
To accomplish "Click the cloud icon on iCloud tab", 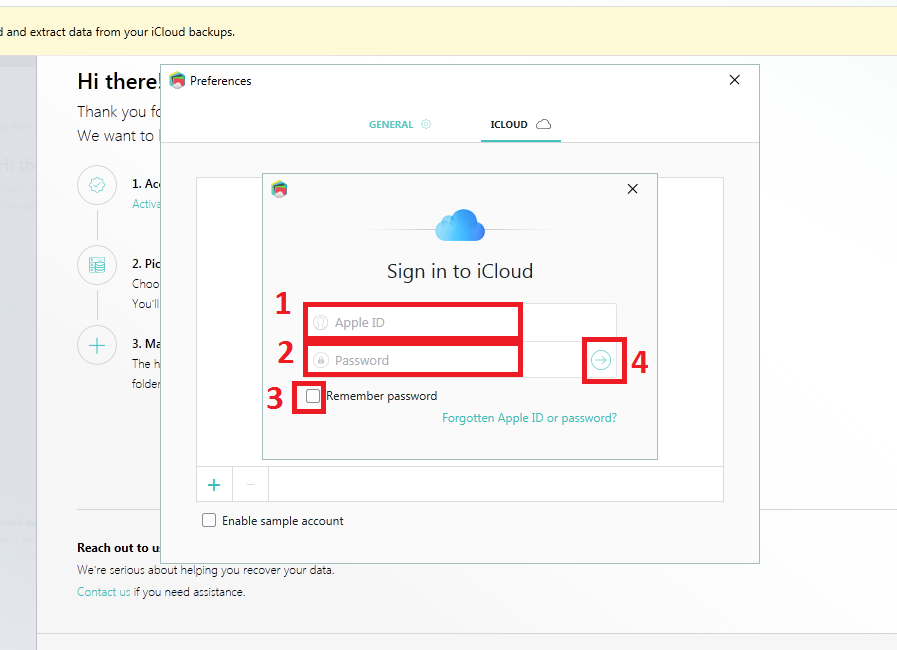I will coord(543,124).
